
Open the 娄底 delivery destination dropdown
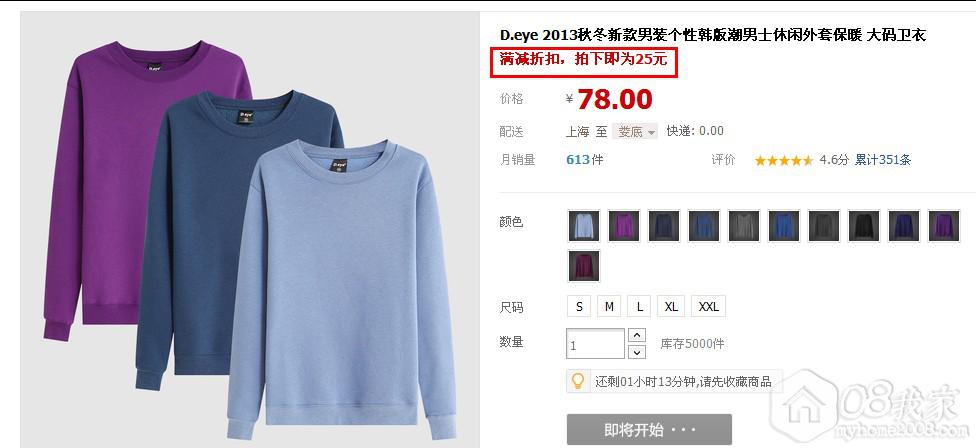[635, 131]
